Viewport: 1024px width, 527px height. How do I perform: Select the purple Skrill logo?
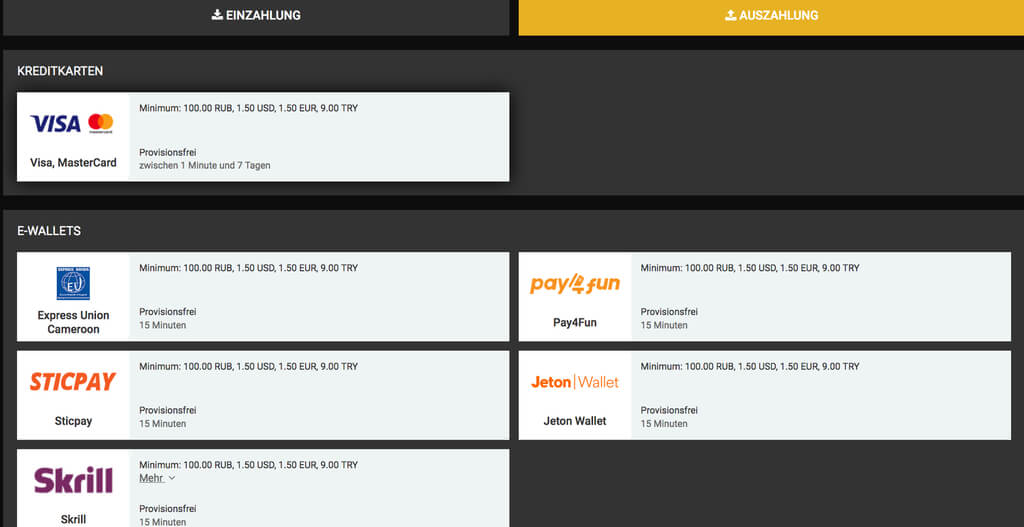click(x=73, y=480)
